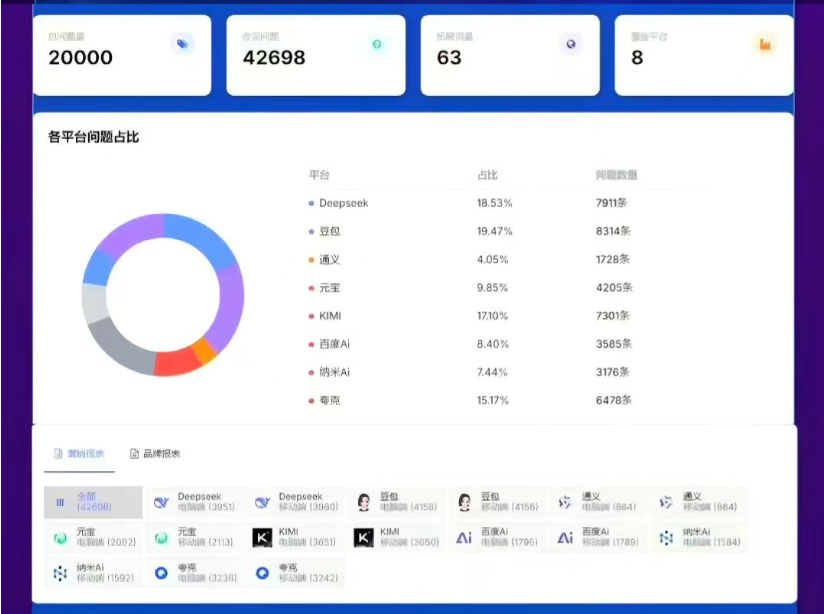Screen dimensions: 824x614
Task: Click the 百度Ai platform name in the table
Action: 334,344
